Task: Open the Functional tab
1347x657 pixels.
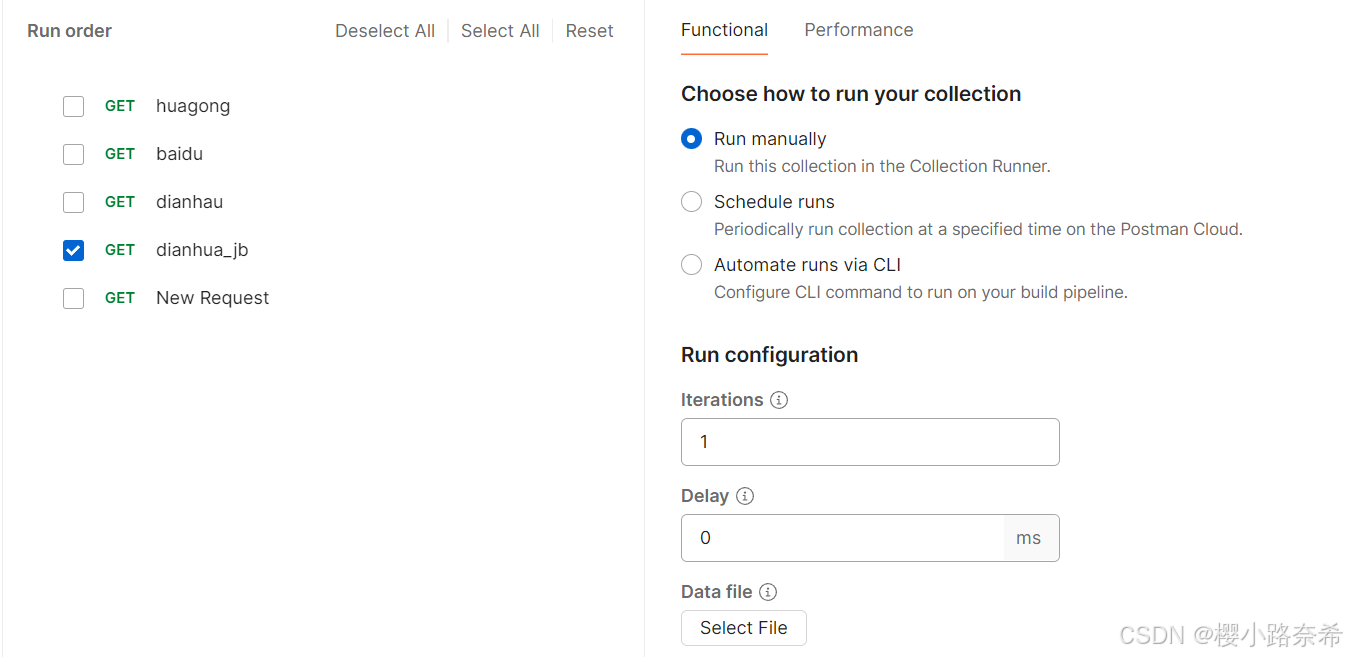Action: 724,30
